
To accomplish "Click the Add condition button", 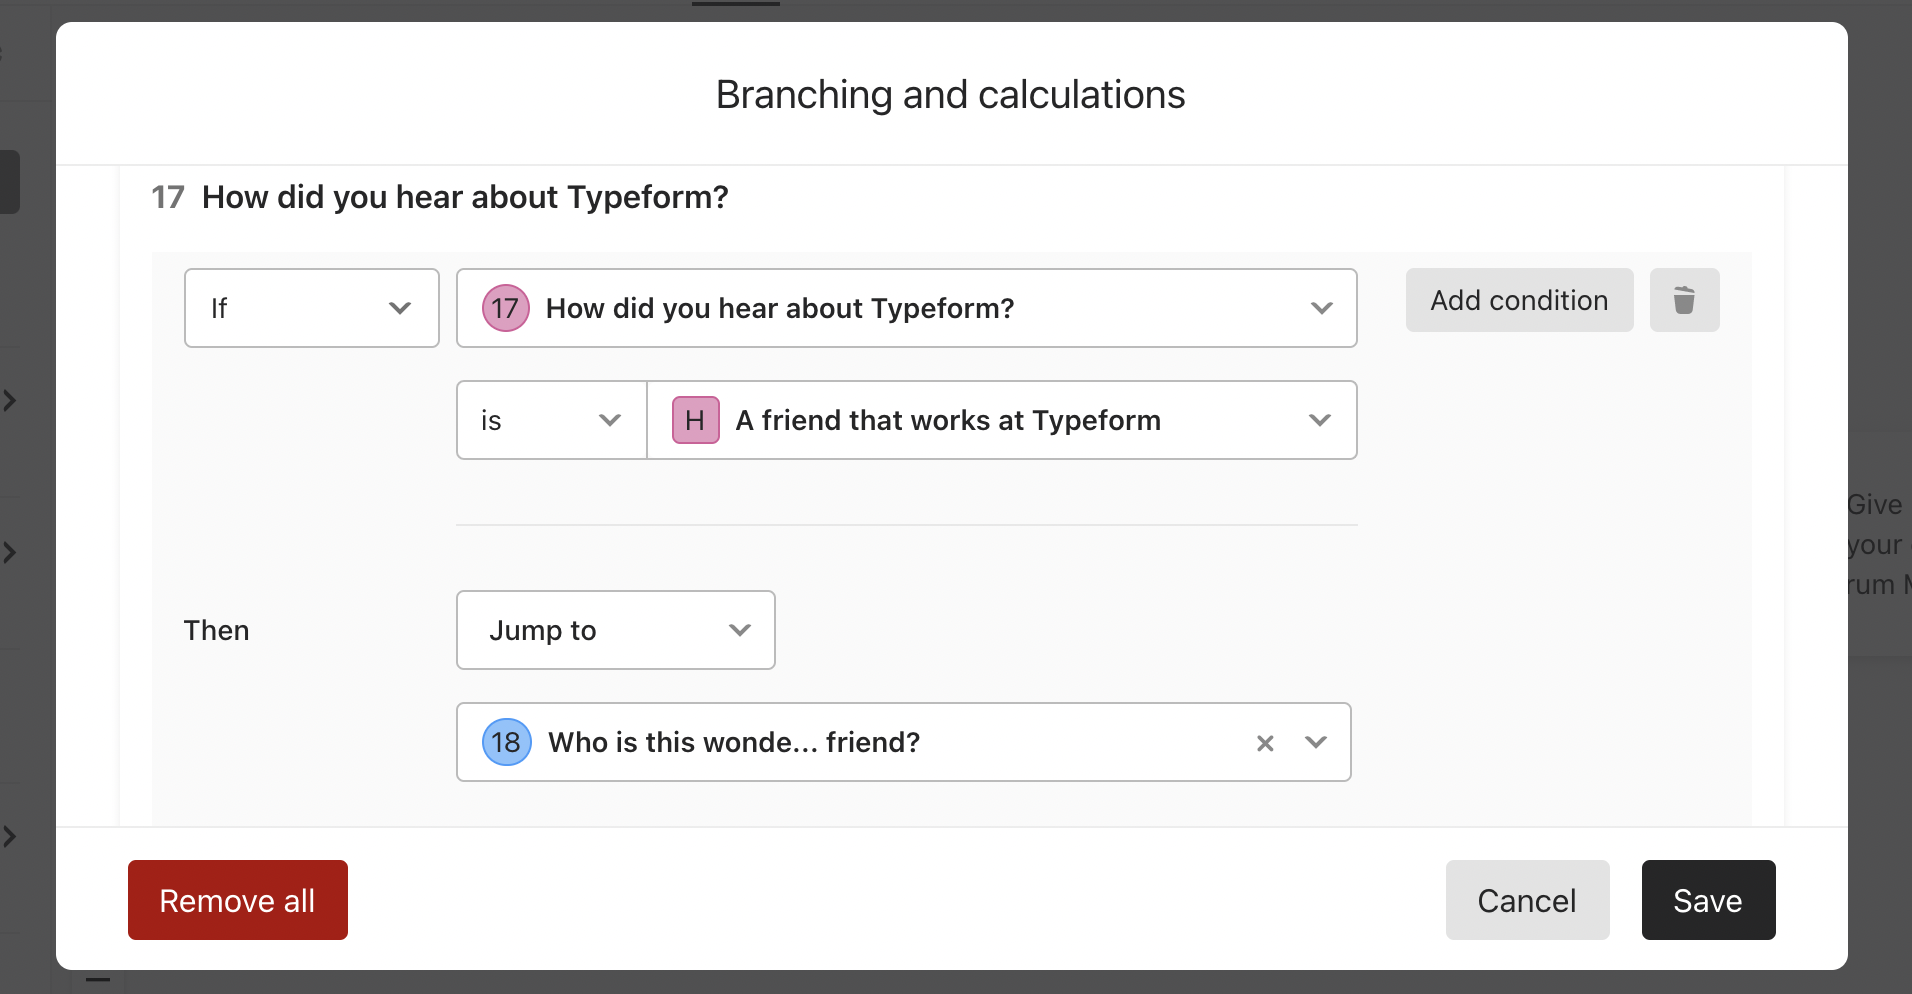I will (1520, 300).
